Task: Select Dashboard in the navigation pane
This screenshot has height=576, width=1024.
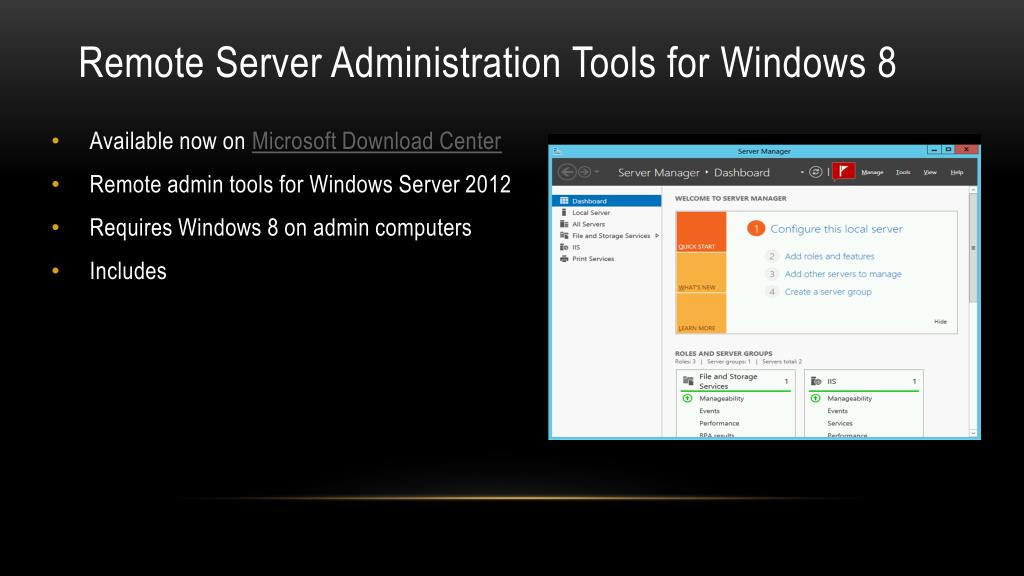Action: pos(607,201)
